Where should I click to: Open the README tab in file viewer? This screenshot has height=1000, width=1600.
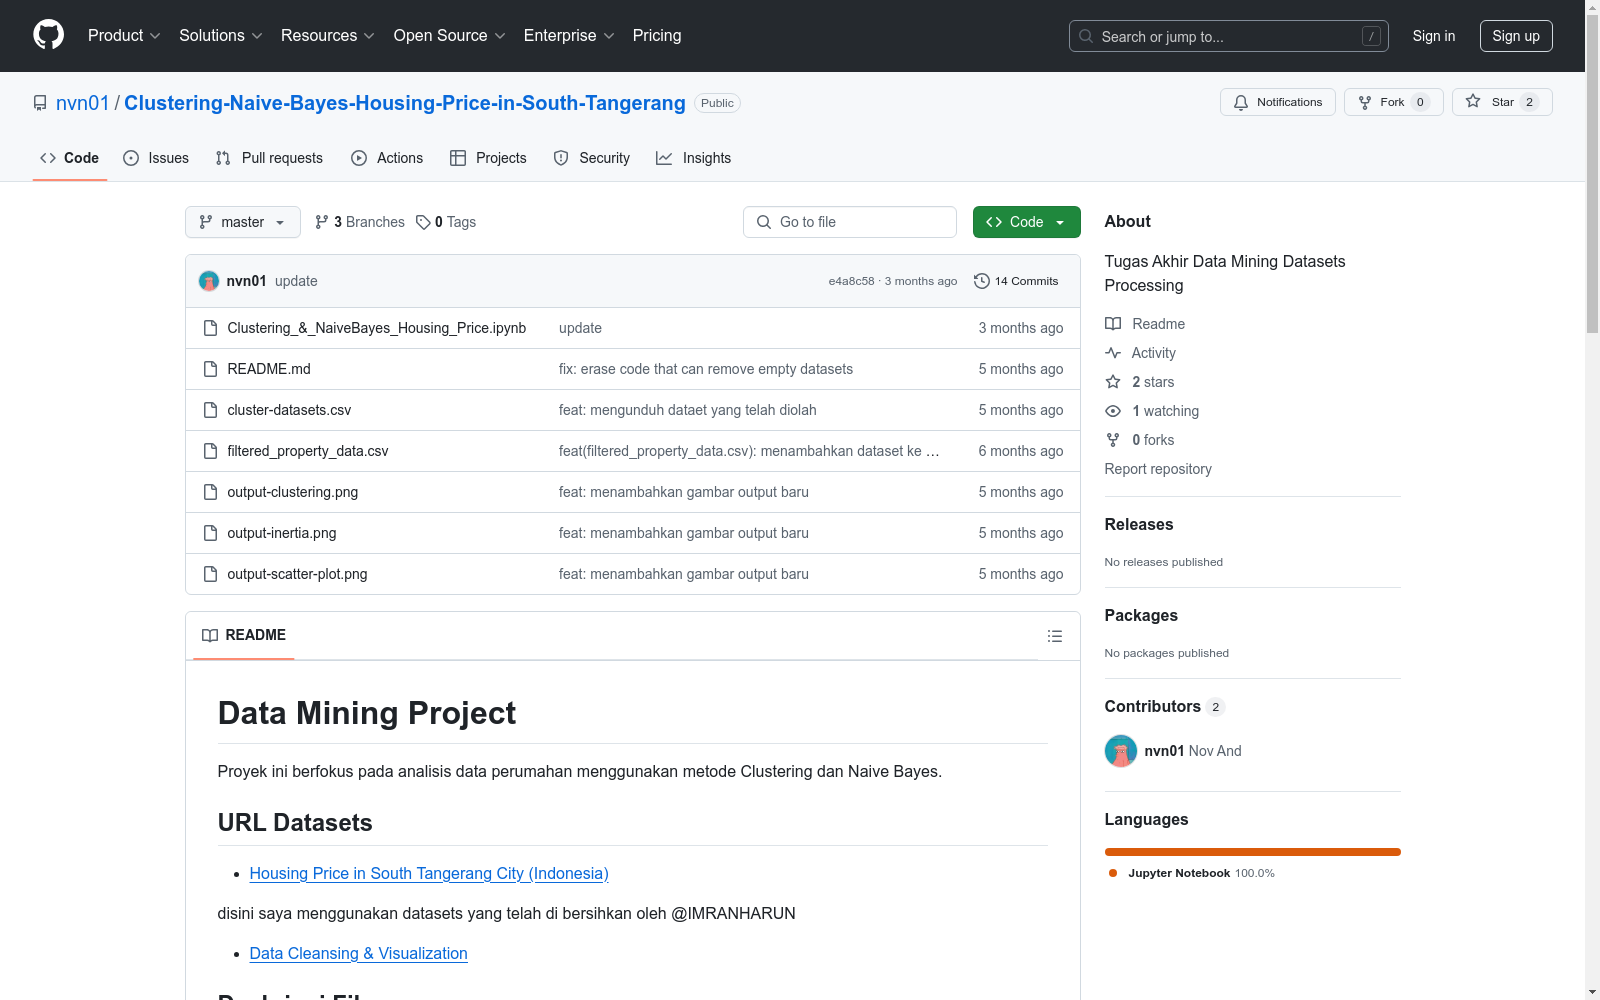[x=244, y=635]
